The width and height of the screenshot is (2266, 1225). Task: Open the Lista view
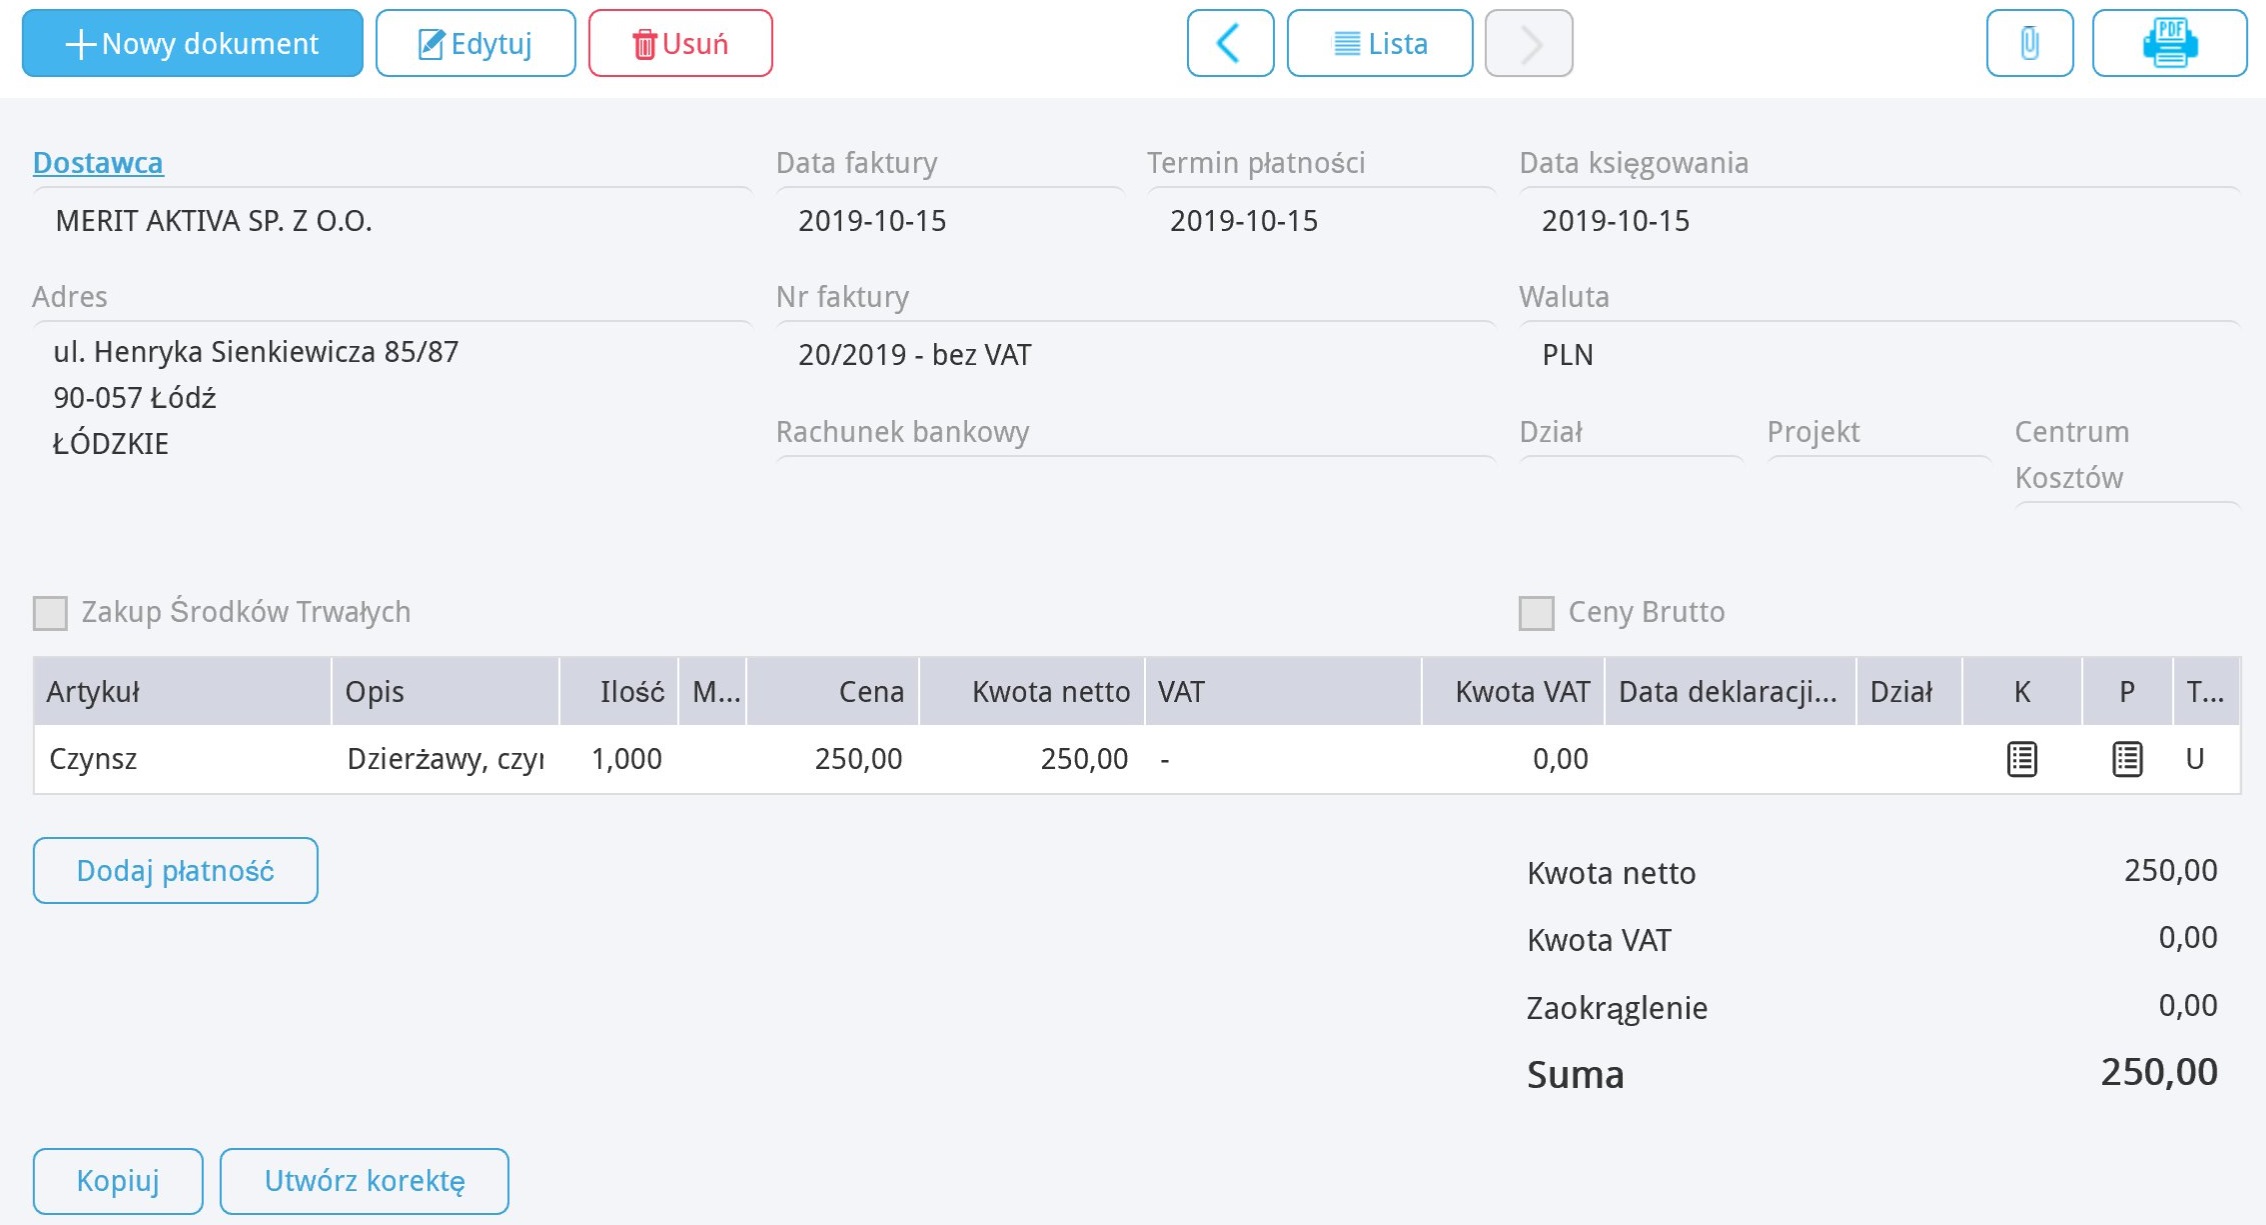(x=1379, y=43)
